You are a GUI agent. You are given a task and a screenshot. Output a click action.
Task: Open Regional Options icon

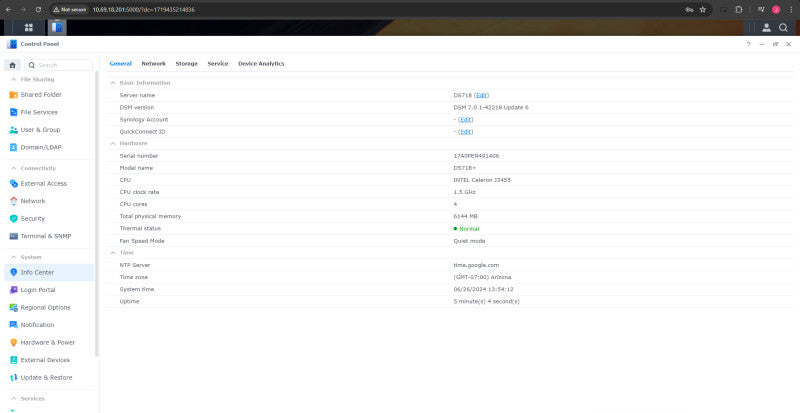[14, 307]
